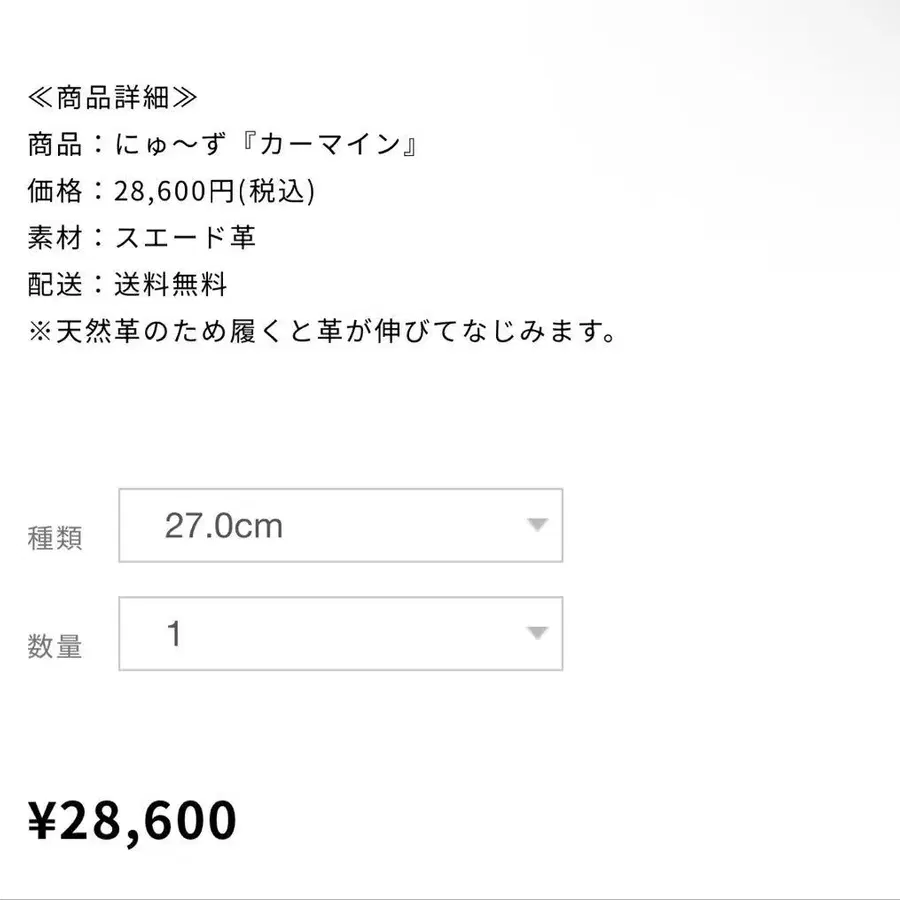The height and width of the screenshot is (900, 900).
Task: Click the 種類 label
Action: pos(55,538)
